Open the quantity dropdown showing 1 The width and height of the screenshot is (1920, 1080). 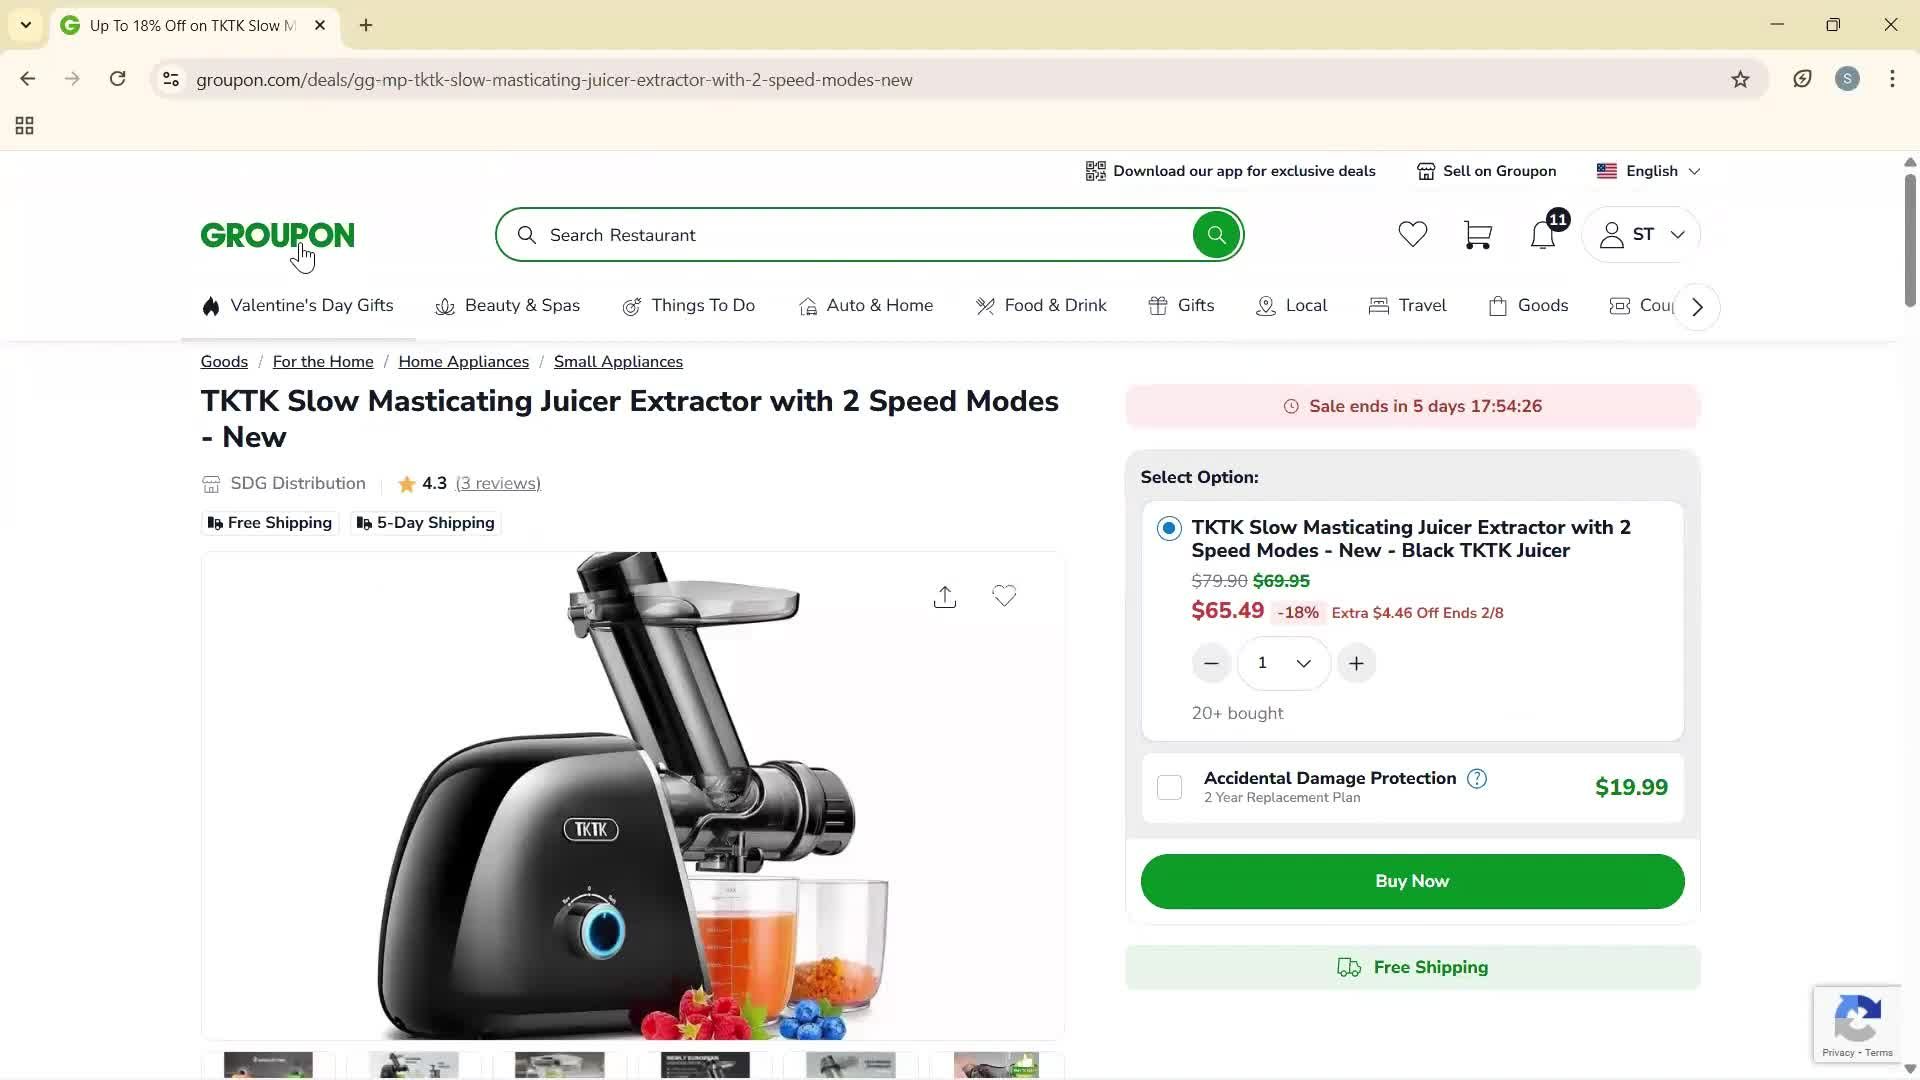pyautogui.click(x=1284, y=664)
